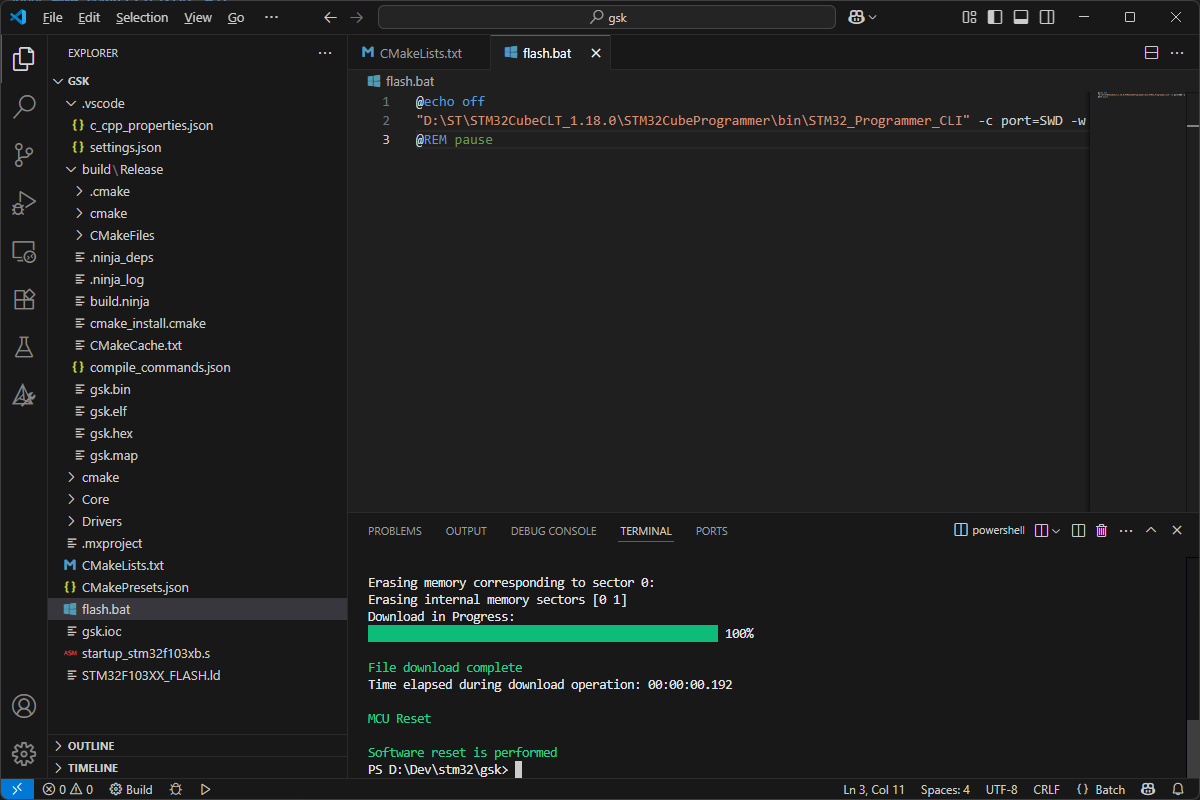Expand the Core folder
1200x800 pixels.
click(x=71, y=499)
